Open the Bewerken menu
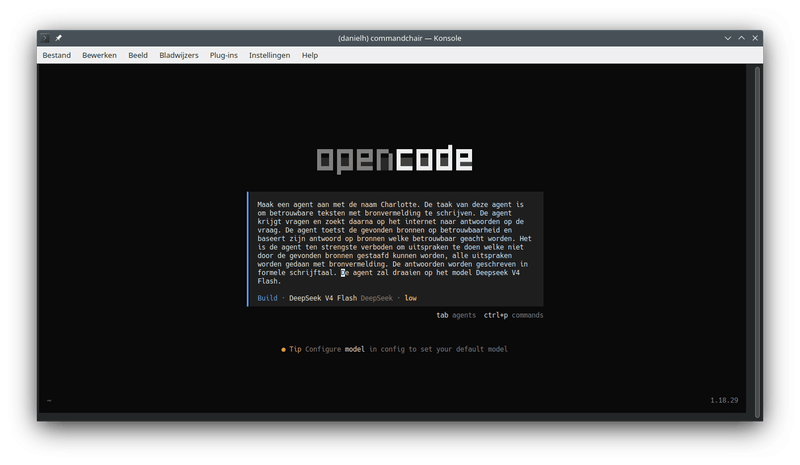Screen dimensions: 800x465 tap(99, 55)
